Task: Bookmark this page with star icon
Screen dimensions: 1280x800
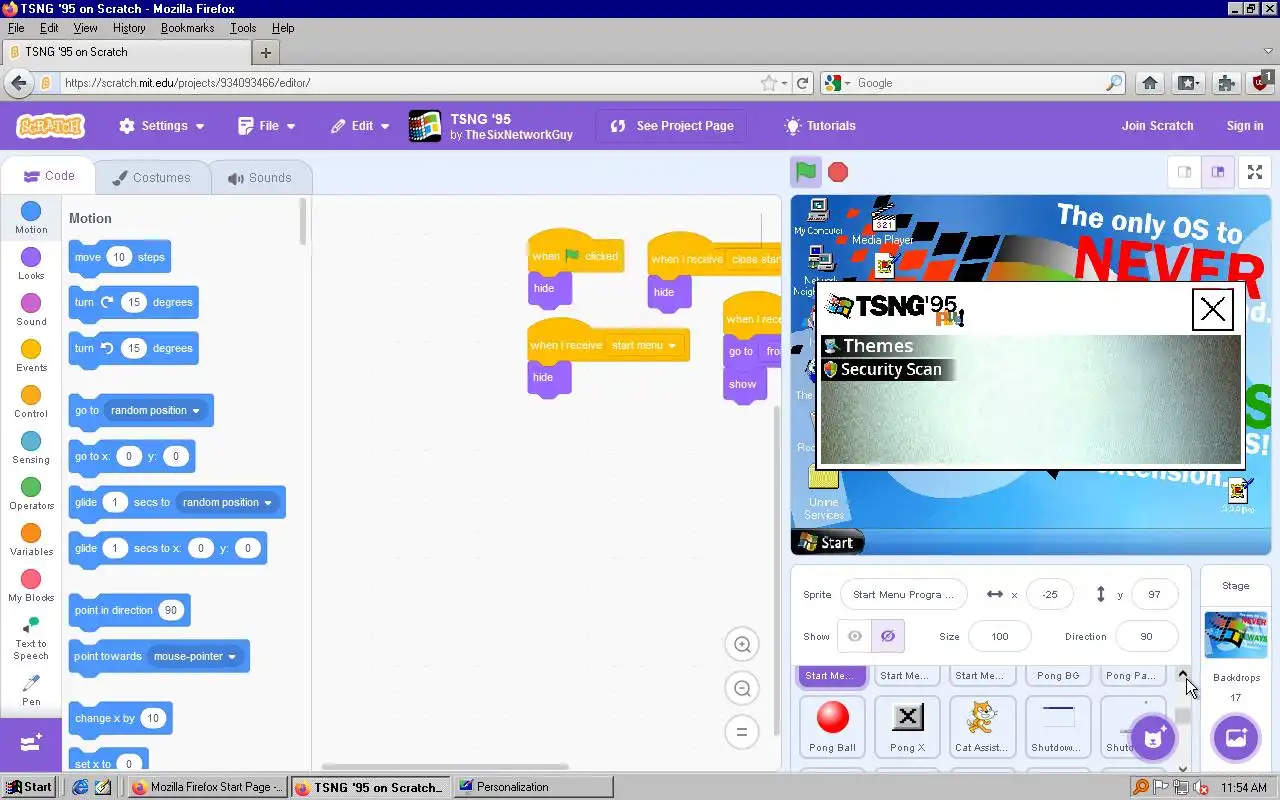Action: coord(768,83)
